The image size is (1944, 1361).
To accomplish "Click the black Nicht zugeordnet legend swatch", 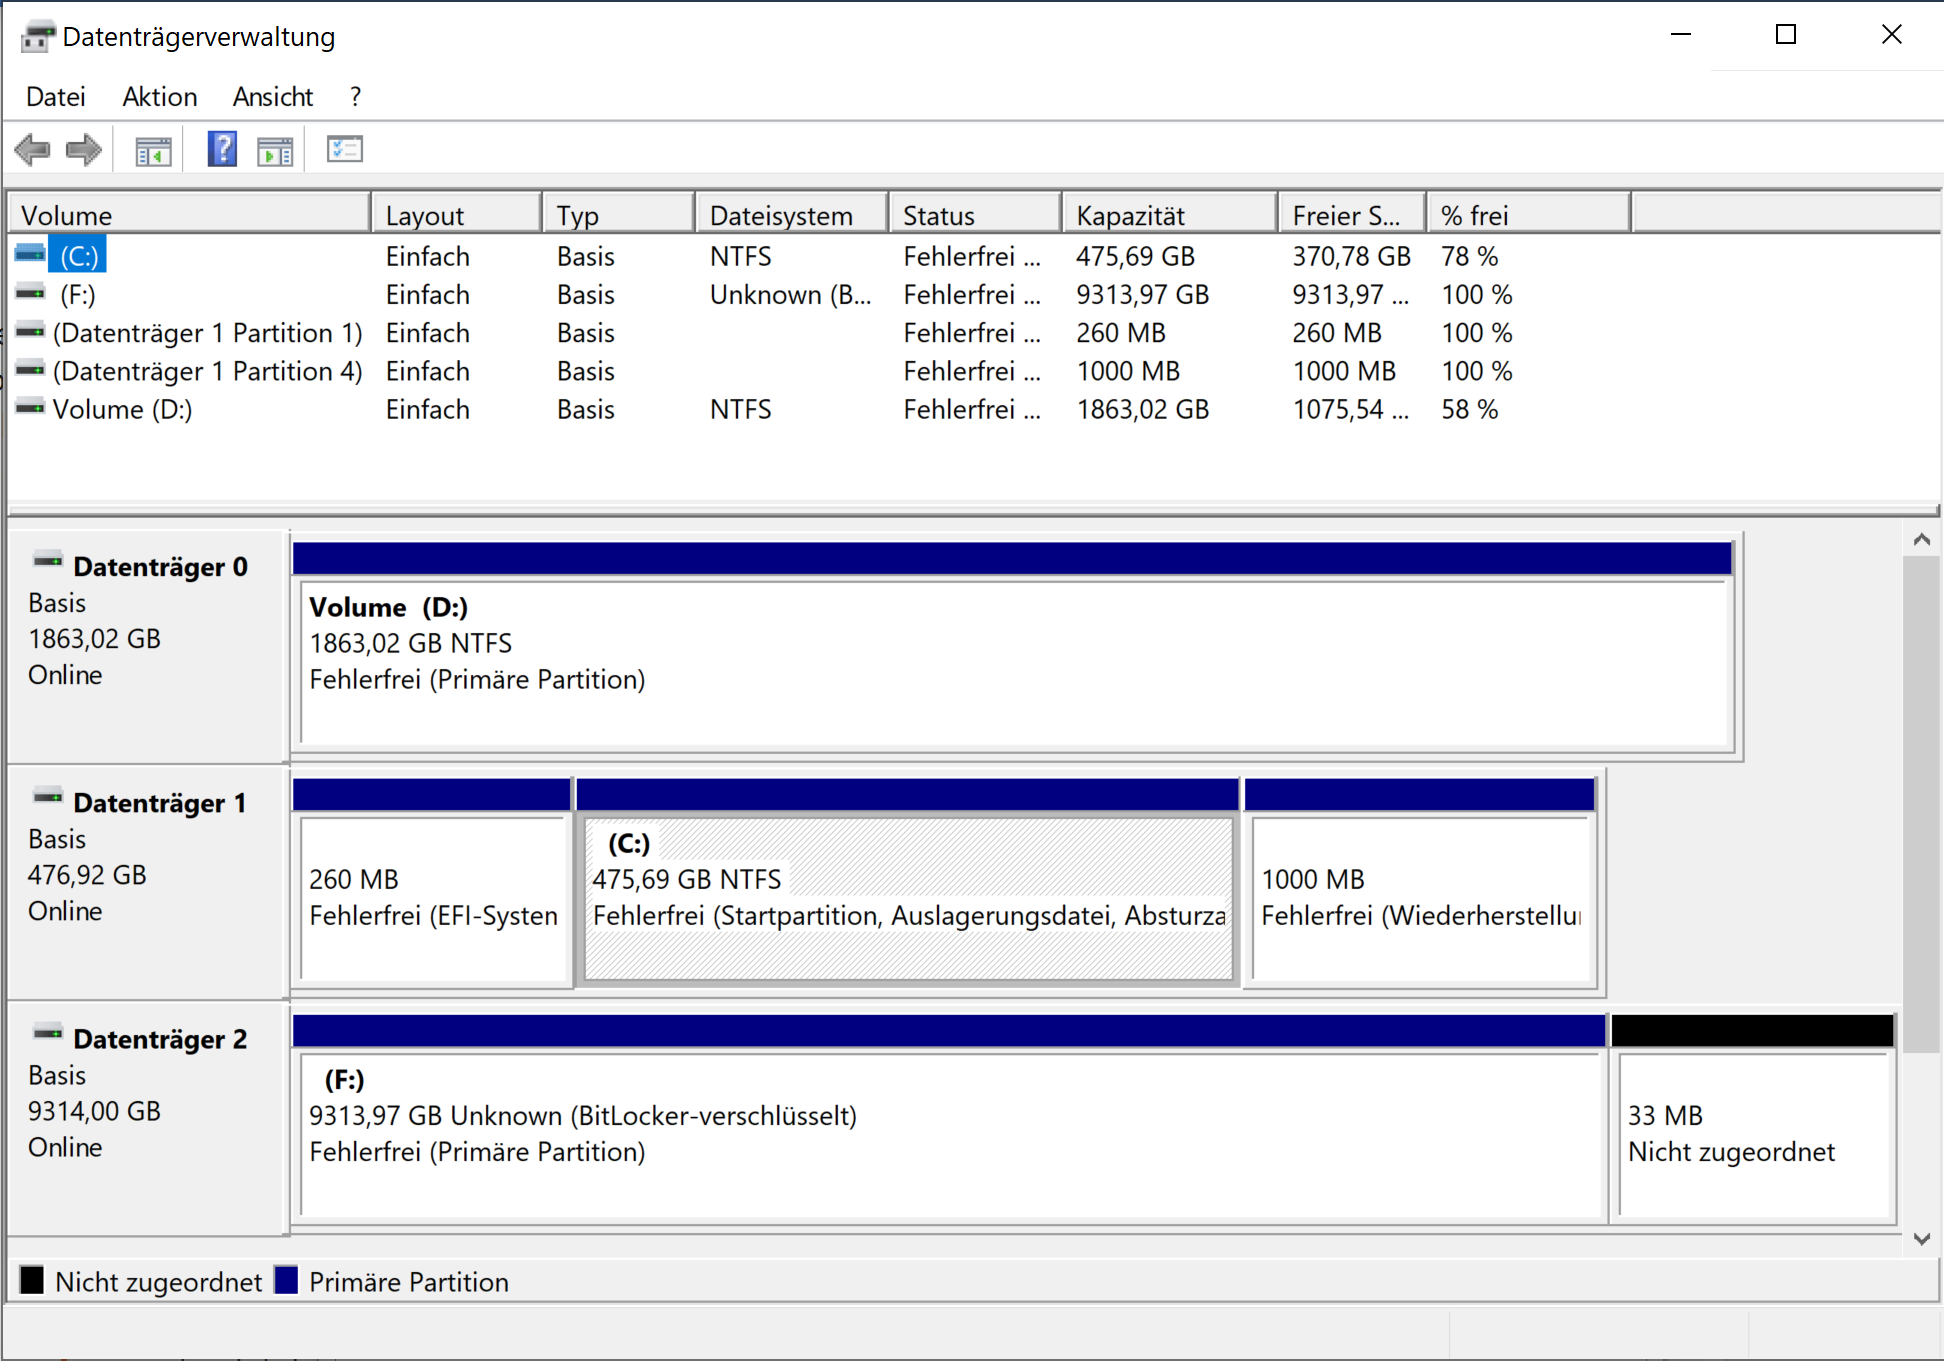I will [x=32, y=1281].
